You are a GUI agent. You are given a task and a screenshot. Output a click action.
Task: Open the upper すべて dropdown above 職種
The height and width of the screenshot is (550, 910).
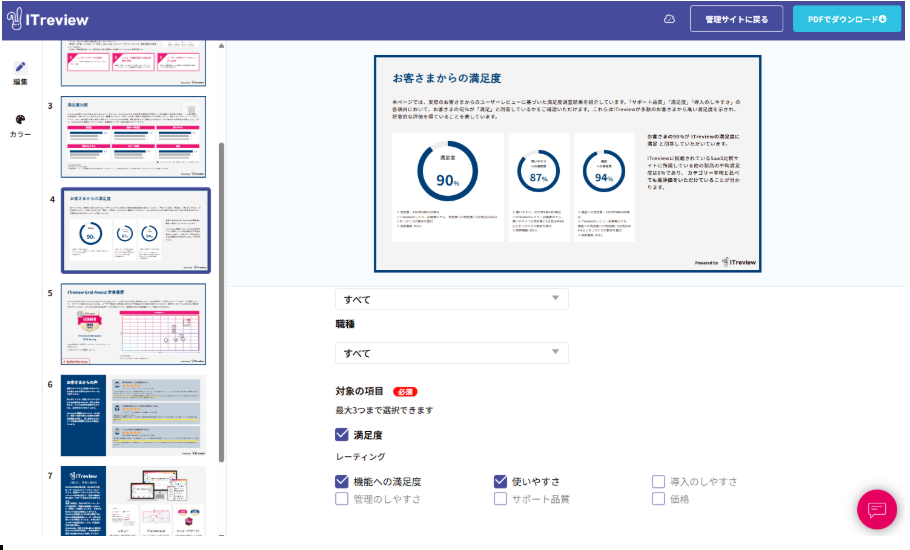pyautogui.click(x=451, y=299)
